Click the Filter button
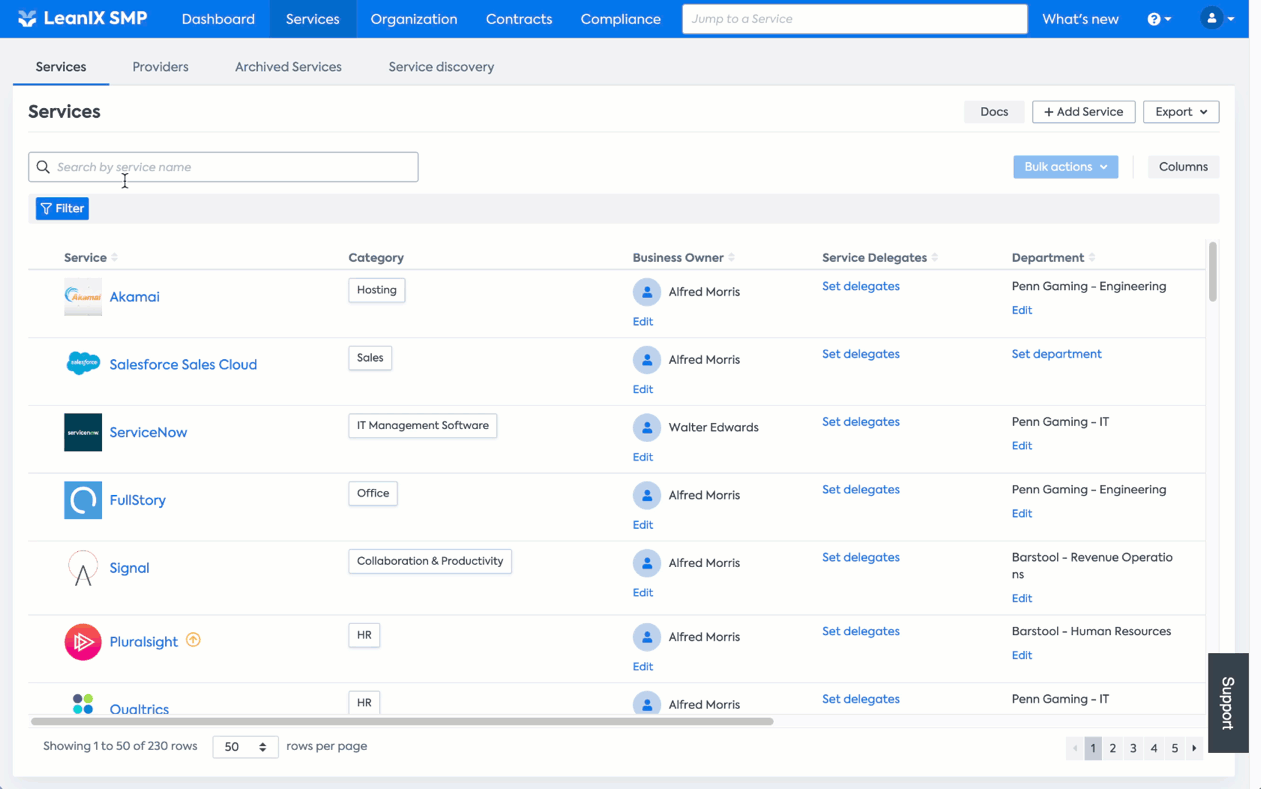This screenshot has height=789, width=1261. (62, 208)
